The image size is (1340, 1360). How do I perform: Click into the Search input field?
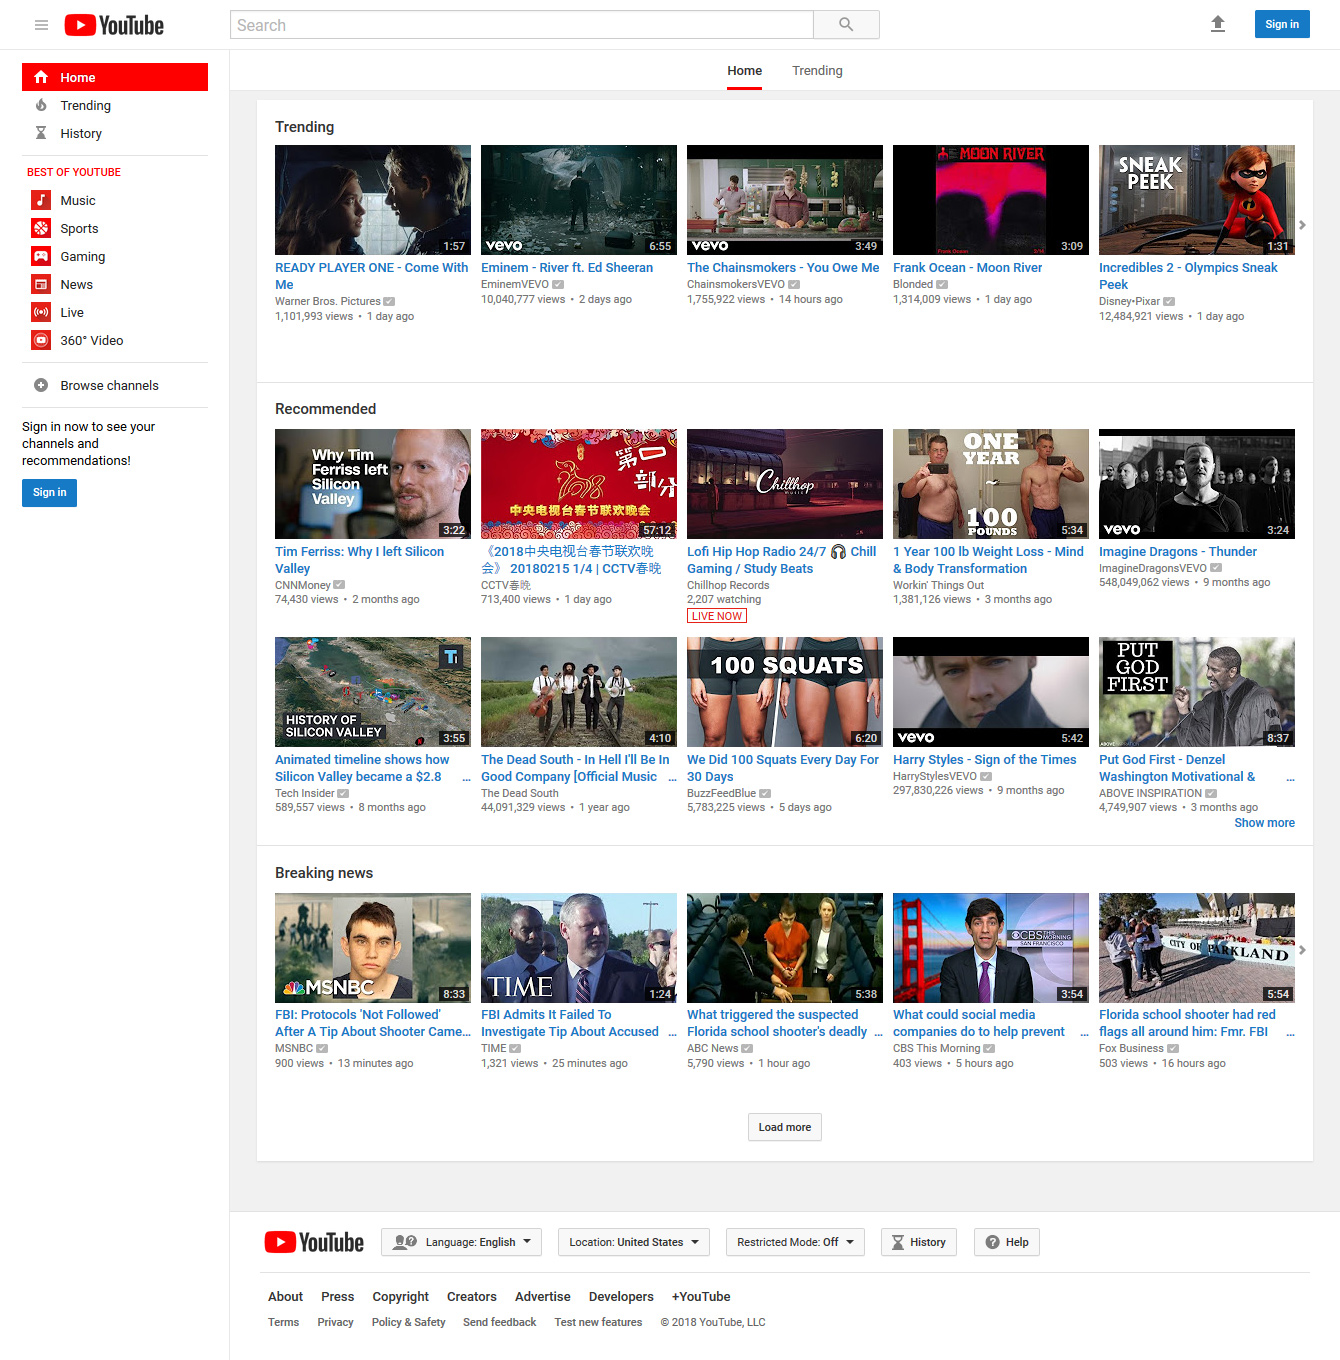pyautogui.click(x=521, y=25)
